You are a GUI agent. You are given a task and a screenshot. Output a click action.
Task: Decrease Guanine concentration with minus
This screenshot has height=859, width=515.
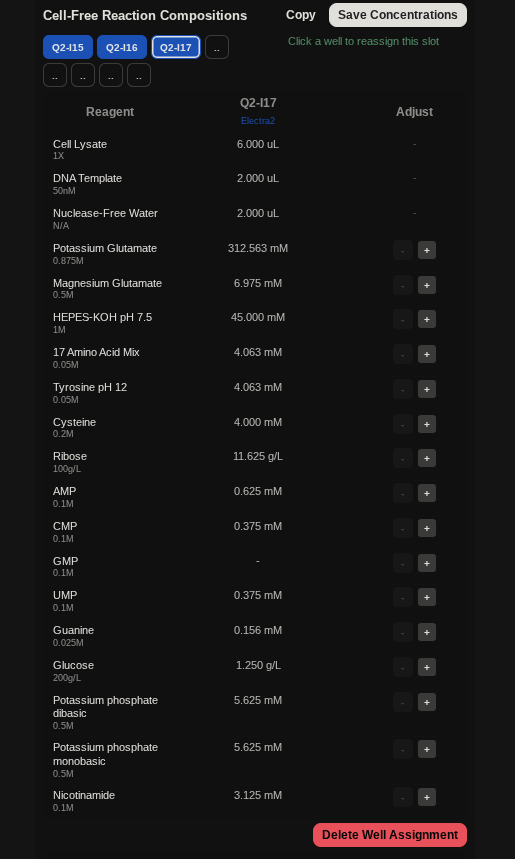coord(403,632)
